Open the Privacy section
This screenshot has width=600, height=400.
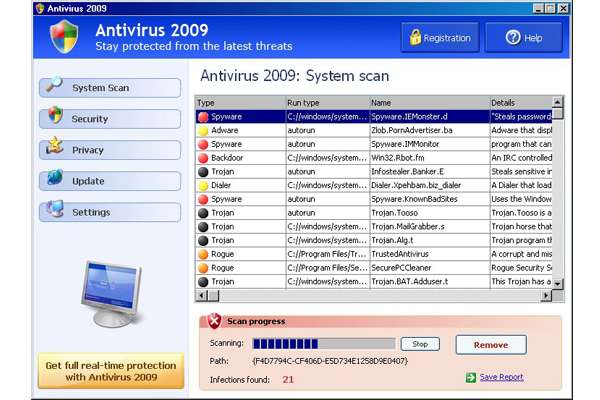pos(110,150)
